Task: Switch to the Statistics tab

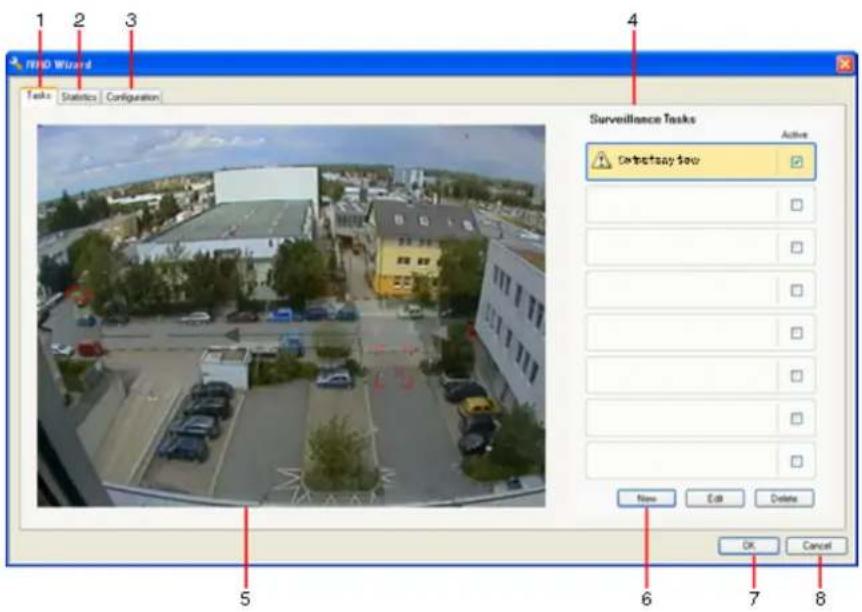Action: tap(79, 97)
